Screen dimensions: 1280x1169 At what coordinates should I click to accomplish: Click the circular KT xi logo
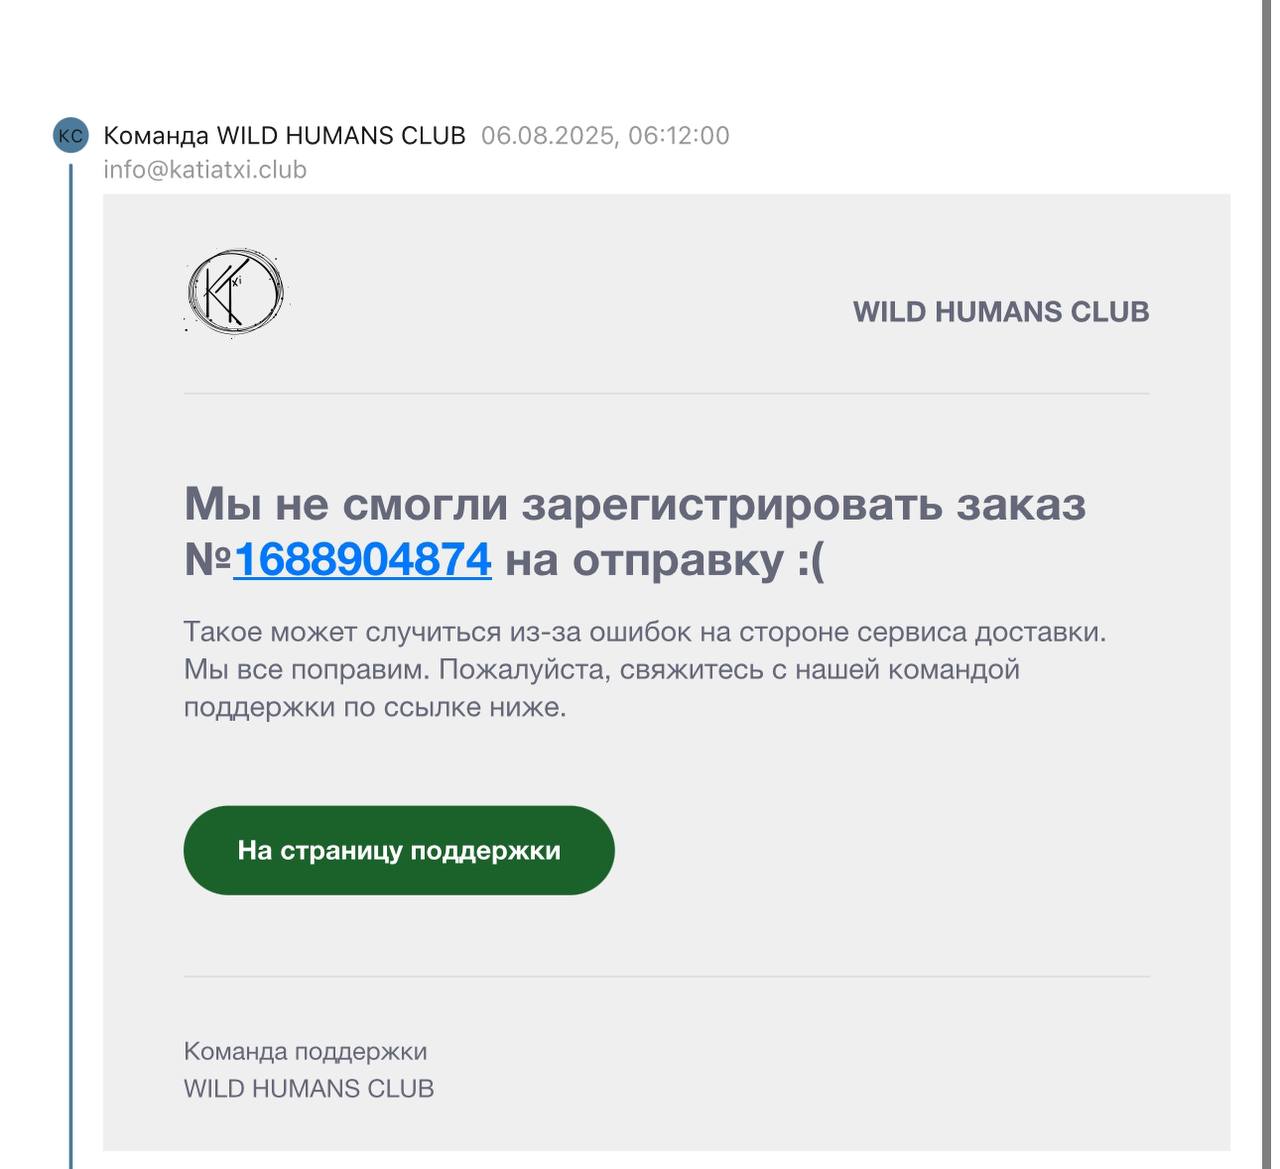point(235,292)
